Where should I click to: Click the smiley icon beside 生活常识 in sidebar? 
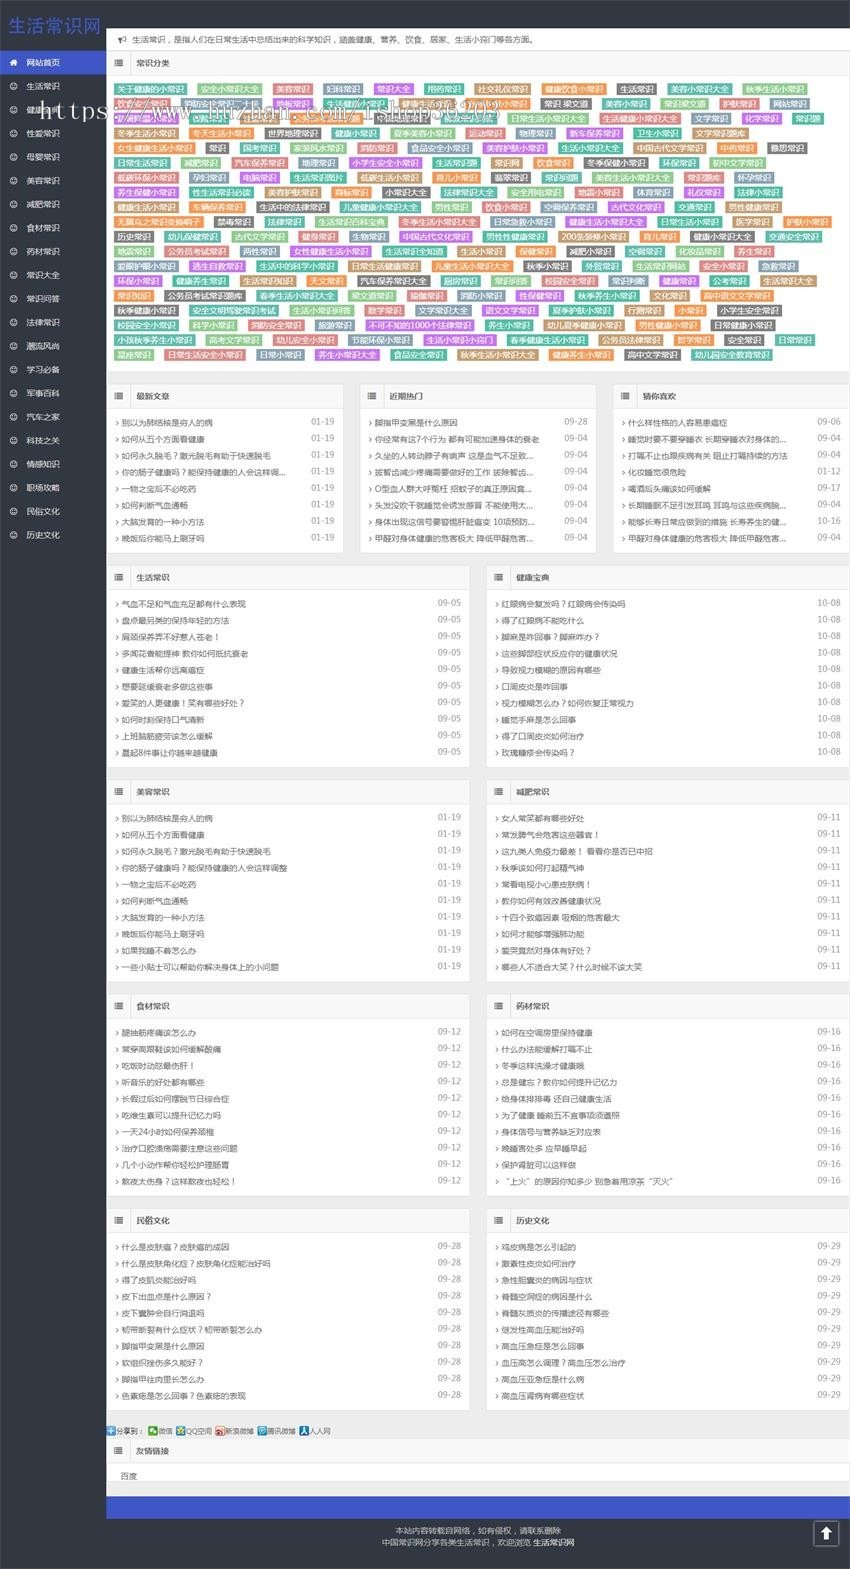click(x=13, y=86)
